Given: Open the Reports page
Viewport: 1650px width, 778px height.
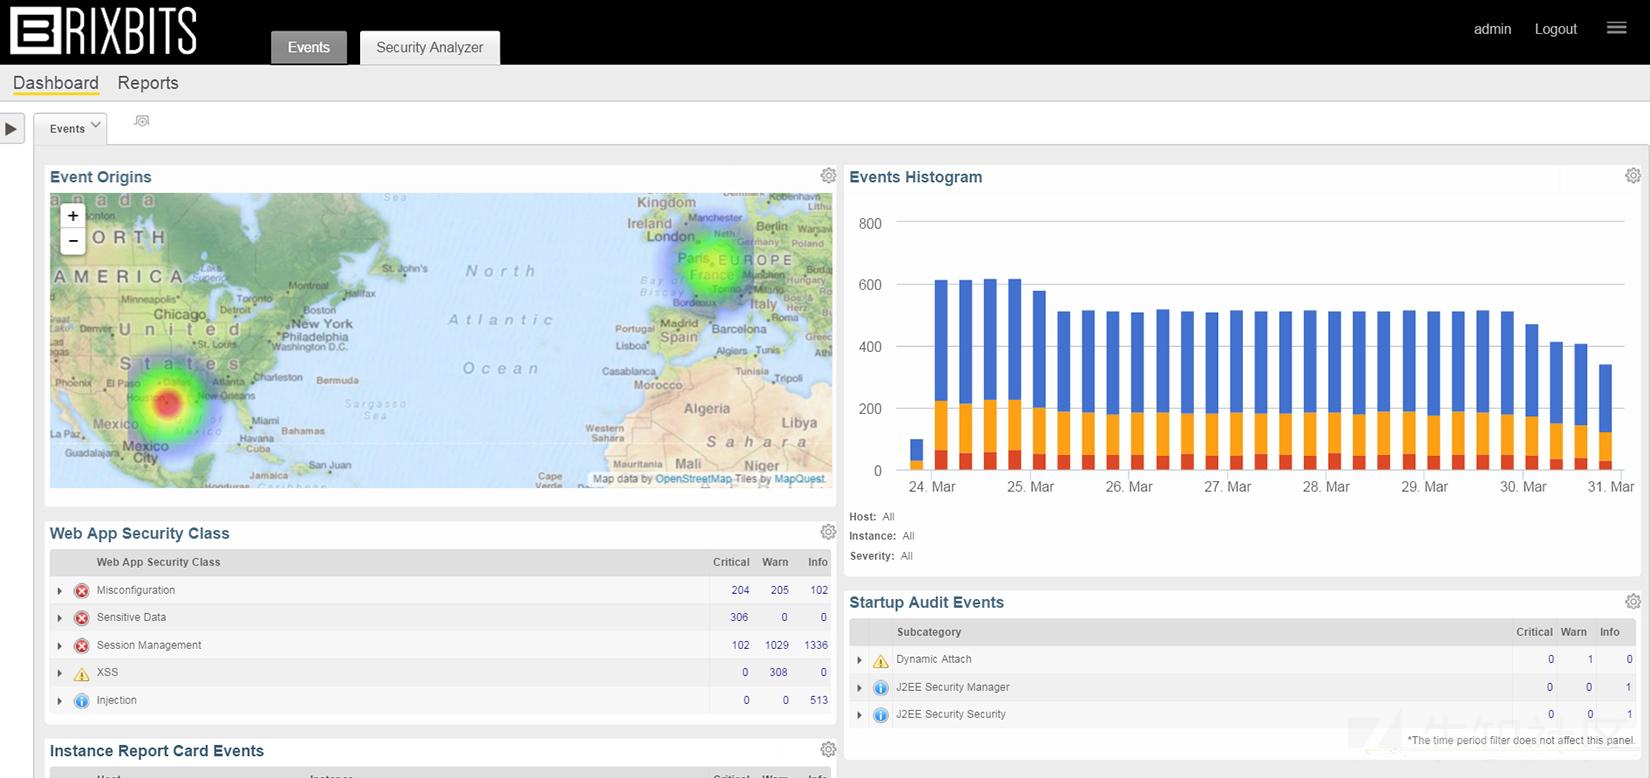Looking at the screenshot, I should [x=148, y=83].
